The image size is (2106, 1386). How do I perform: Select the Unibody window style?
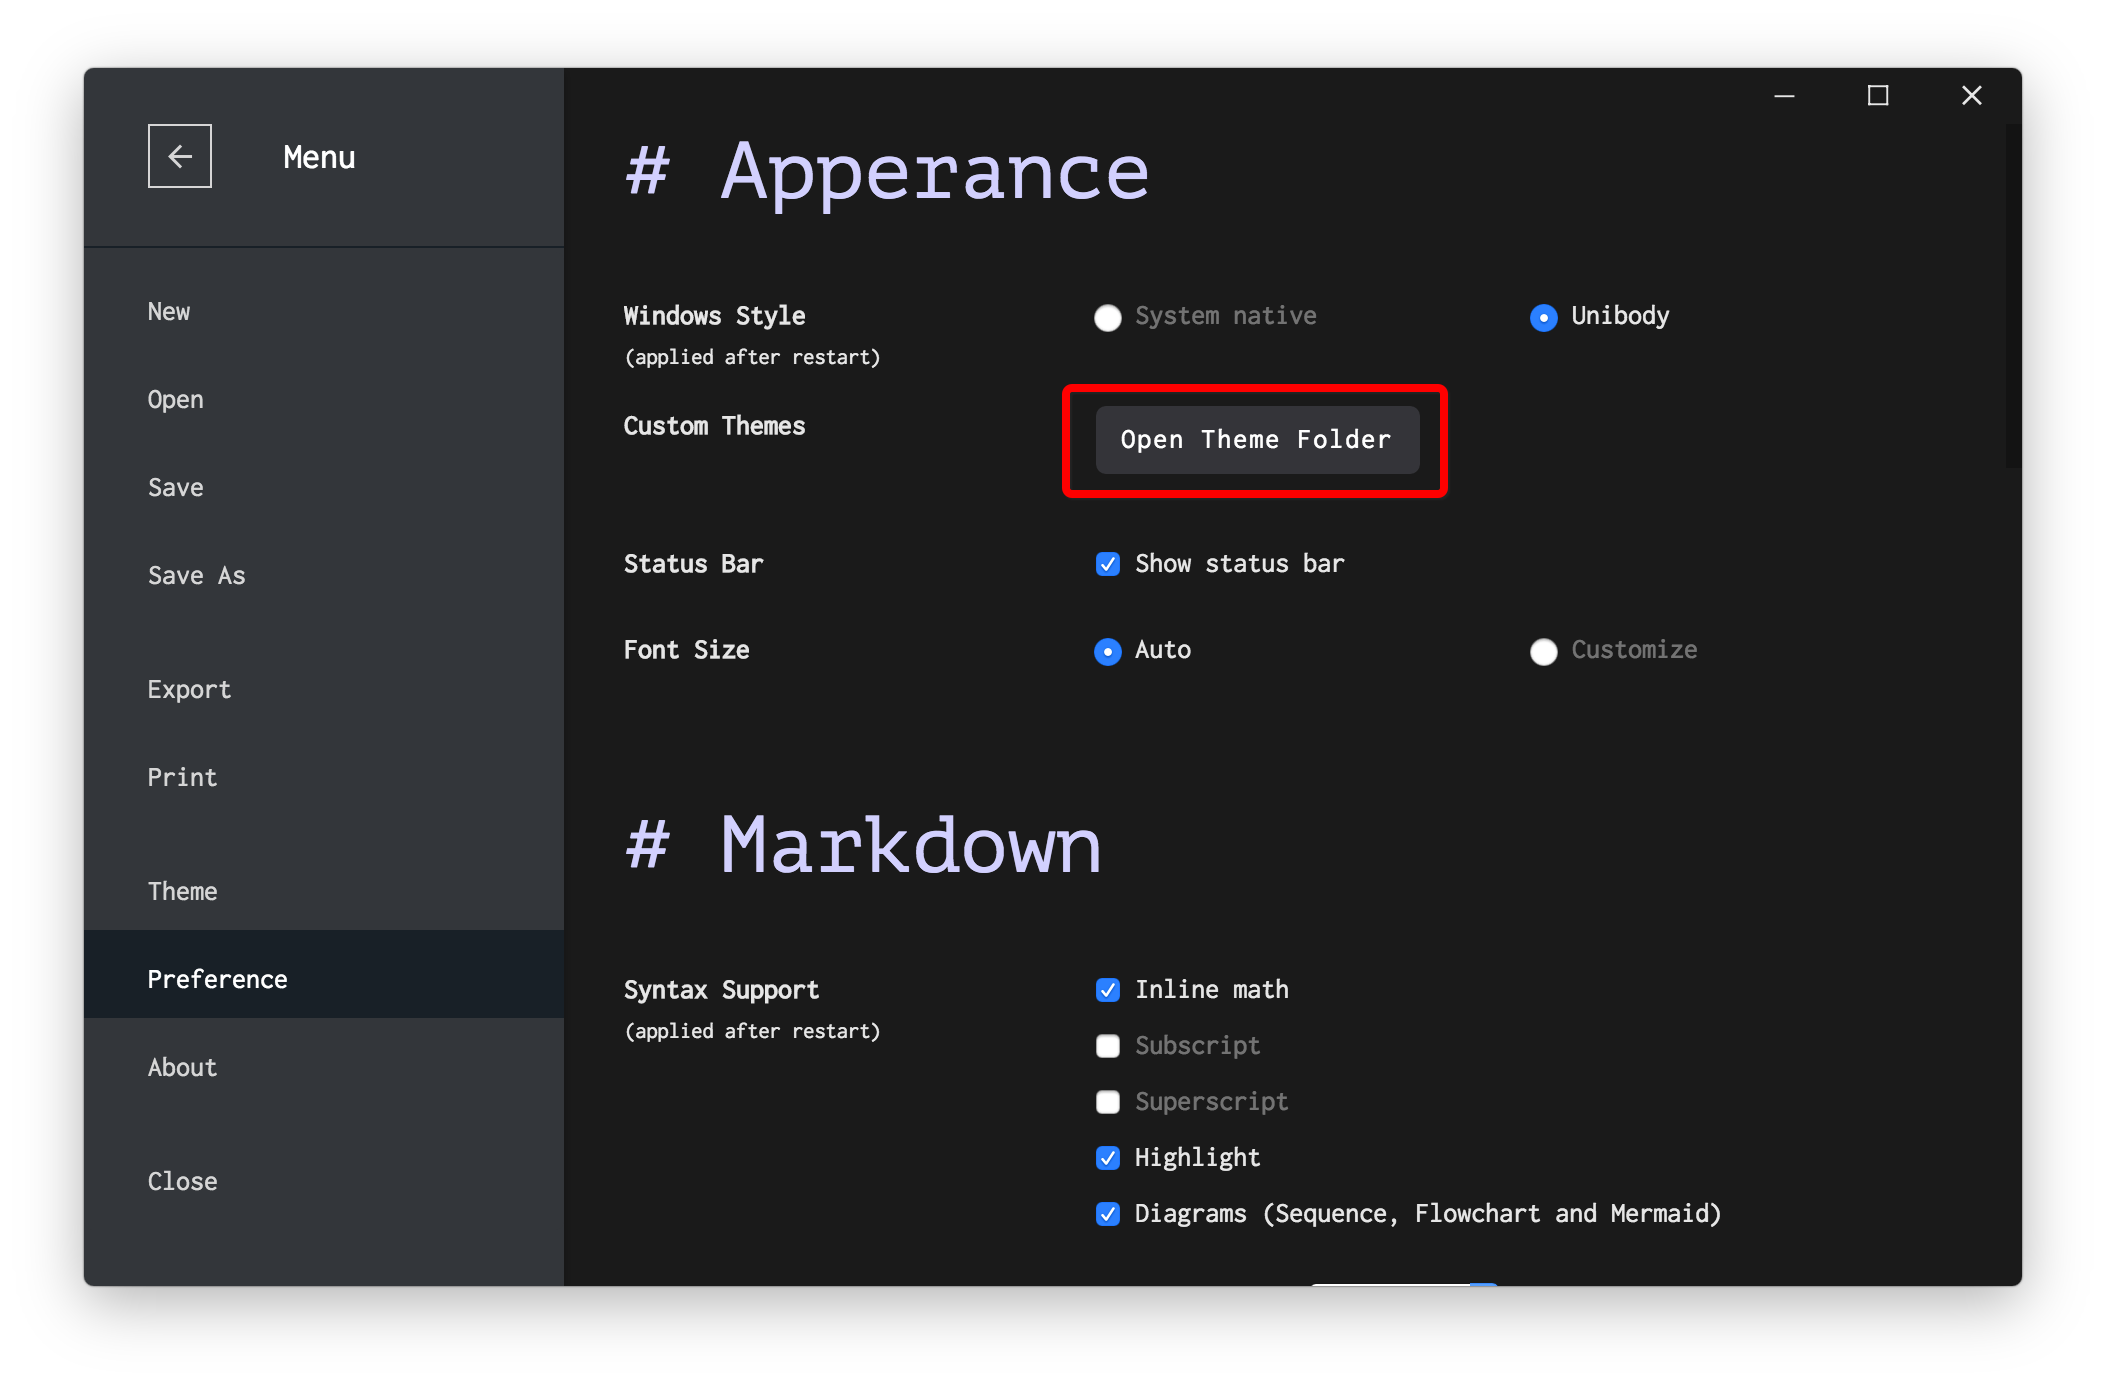1544,318
